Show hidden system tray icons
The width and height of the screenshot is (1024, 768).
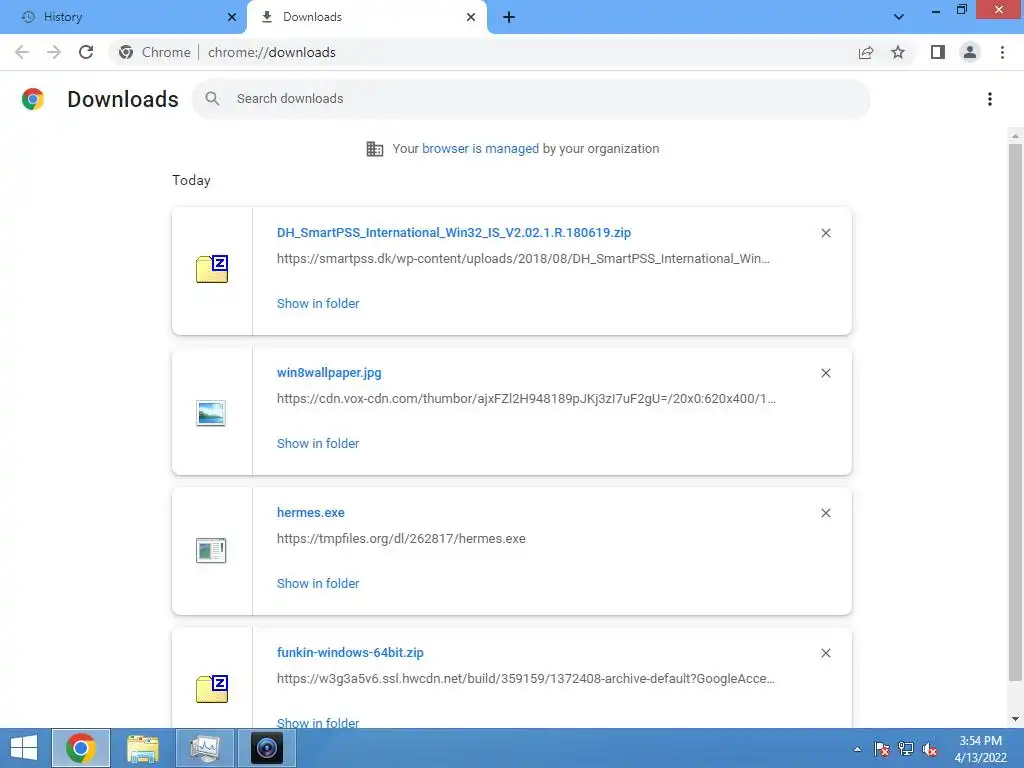tap(857, 749)
